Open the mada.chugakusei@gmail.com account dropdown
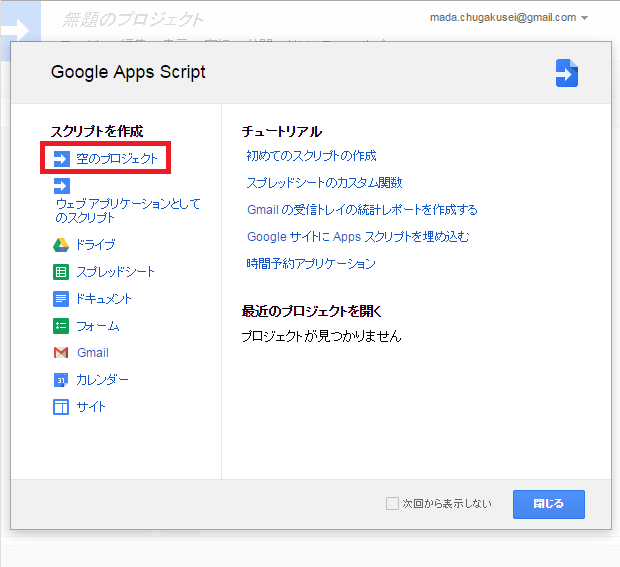Screen dimensions: 620x567 click(509, 18)
